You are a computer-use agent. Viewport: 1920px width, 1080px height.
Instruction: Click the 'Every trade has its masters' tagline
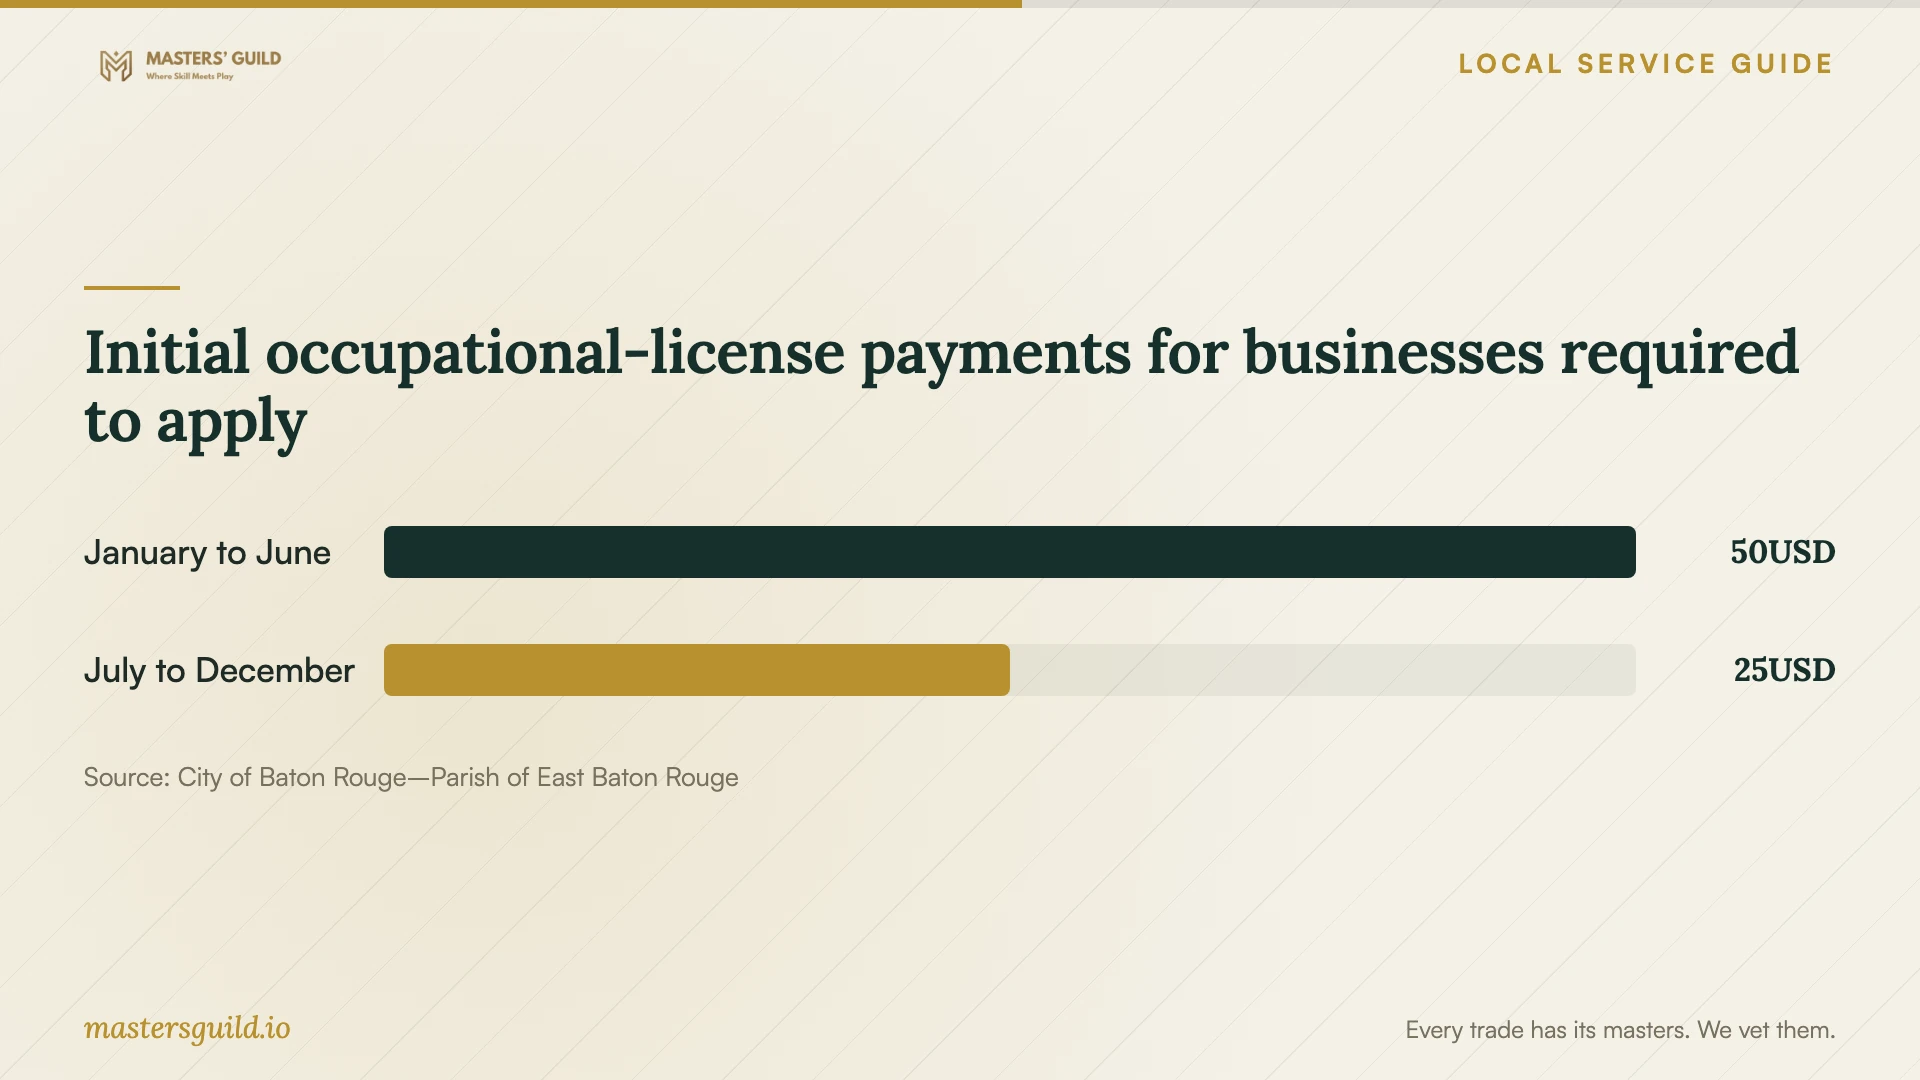click(x=1620, y=1030)
